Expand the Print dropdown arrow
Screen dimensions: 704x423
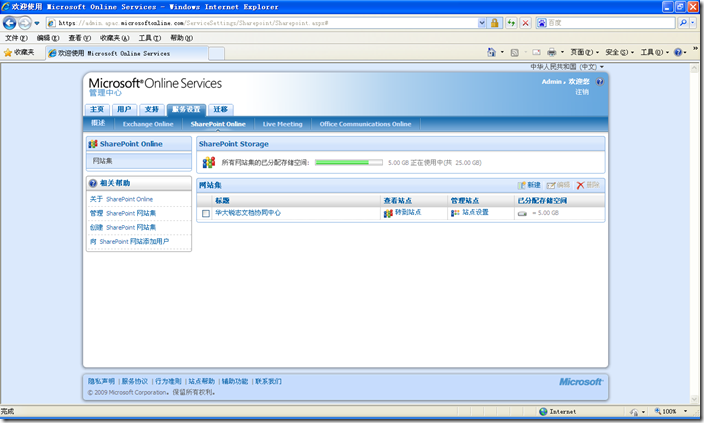click(x=562, y=52)
